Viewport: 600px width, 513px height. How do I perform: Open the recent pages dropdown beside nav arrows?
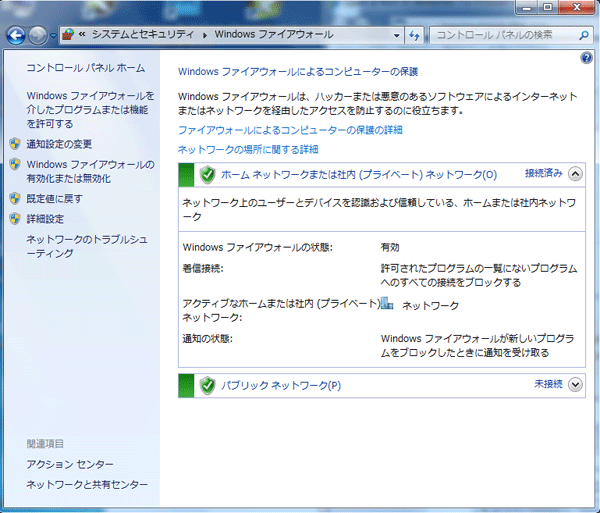53,36
